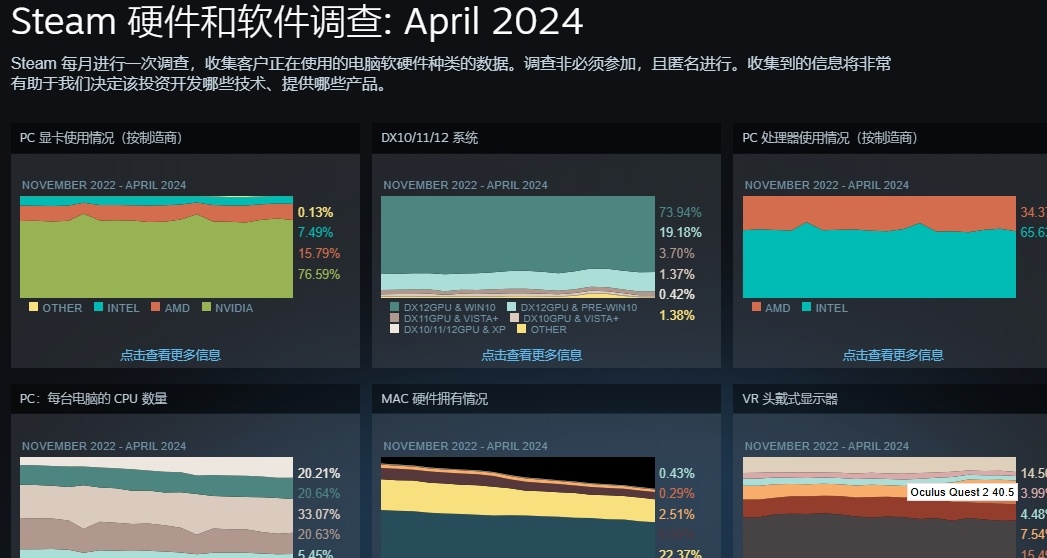Viewport: 1047px width, 558px height.
Task: Click the 73.94% value in DX chart
Action: point(680,212)
